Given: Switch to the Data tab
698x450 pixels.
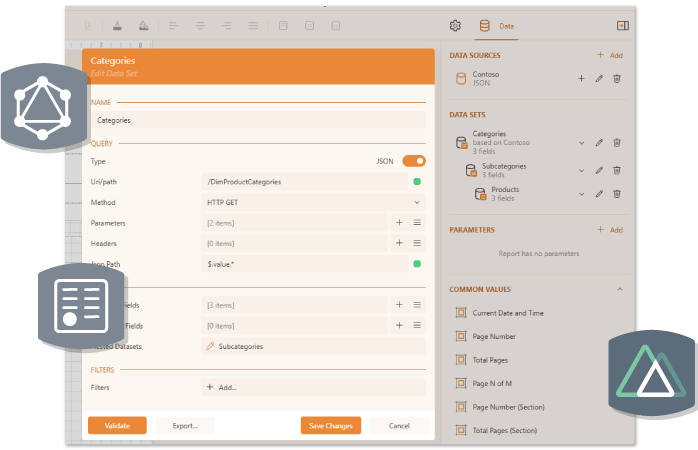Looking at the screenshot, I should (x=496, y=26).
